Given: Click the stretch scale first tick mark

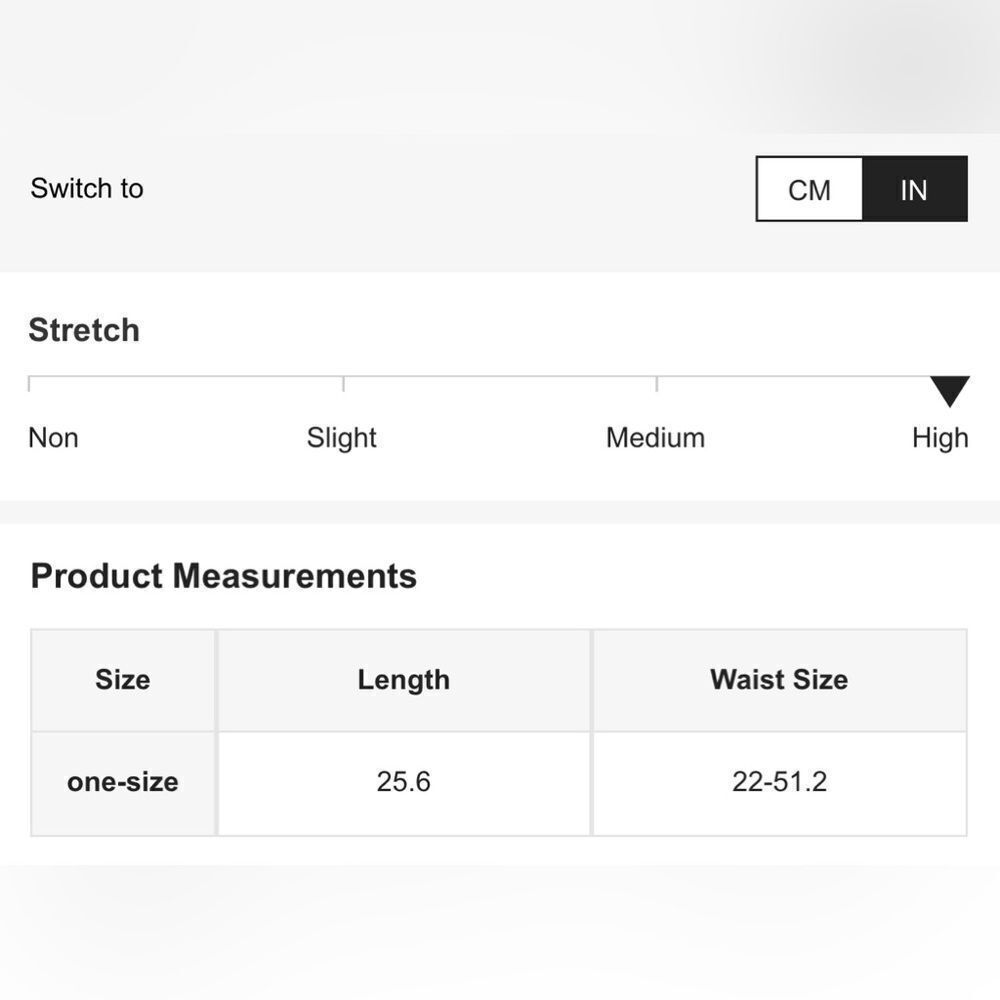Looking at the screenshot, I should 29,383.
